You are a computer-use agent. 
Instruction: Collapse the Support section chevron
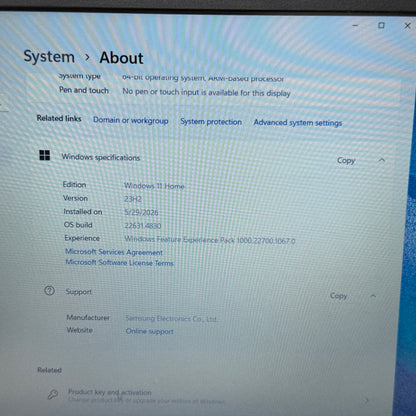[x=373, y=296]
